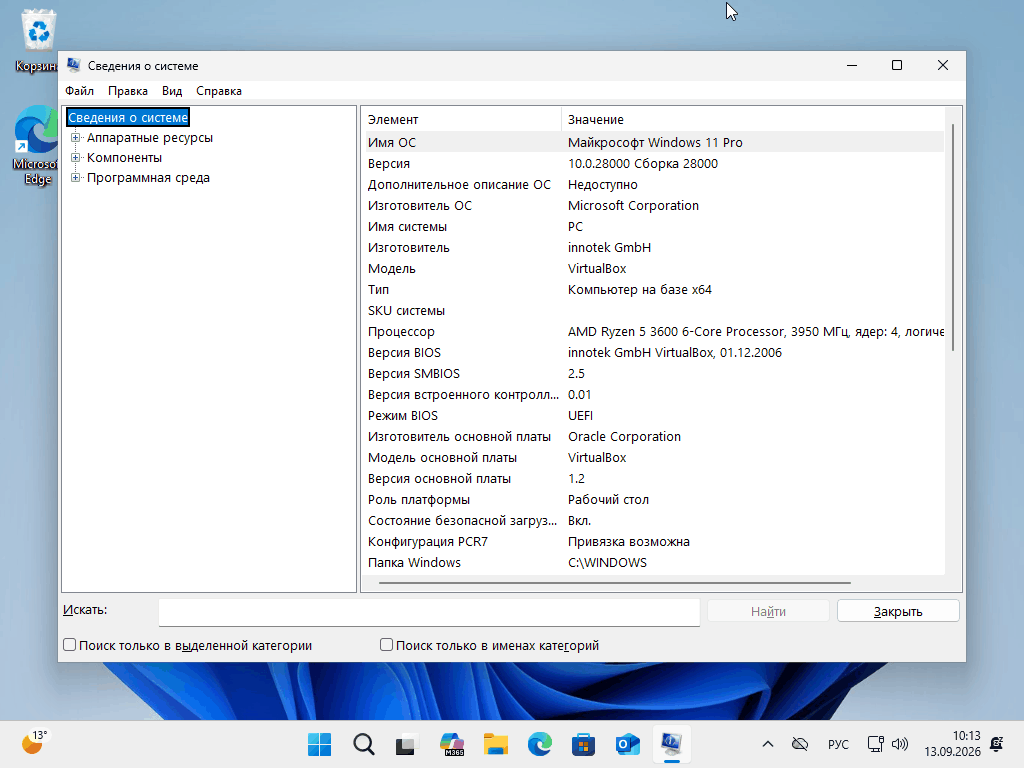The width and height of the screenshot is (1024, 768).
Task: Click the cloud sync tray icon
Action: tap(800, 744)
